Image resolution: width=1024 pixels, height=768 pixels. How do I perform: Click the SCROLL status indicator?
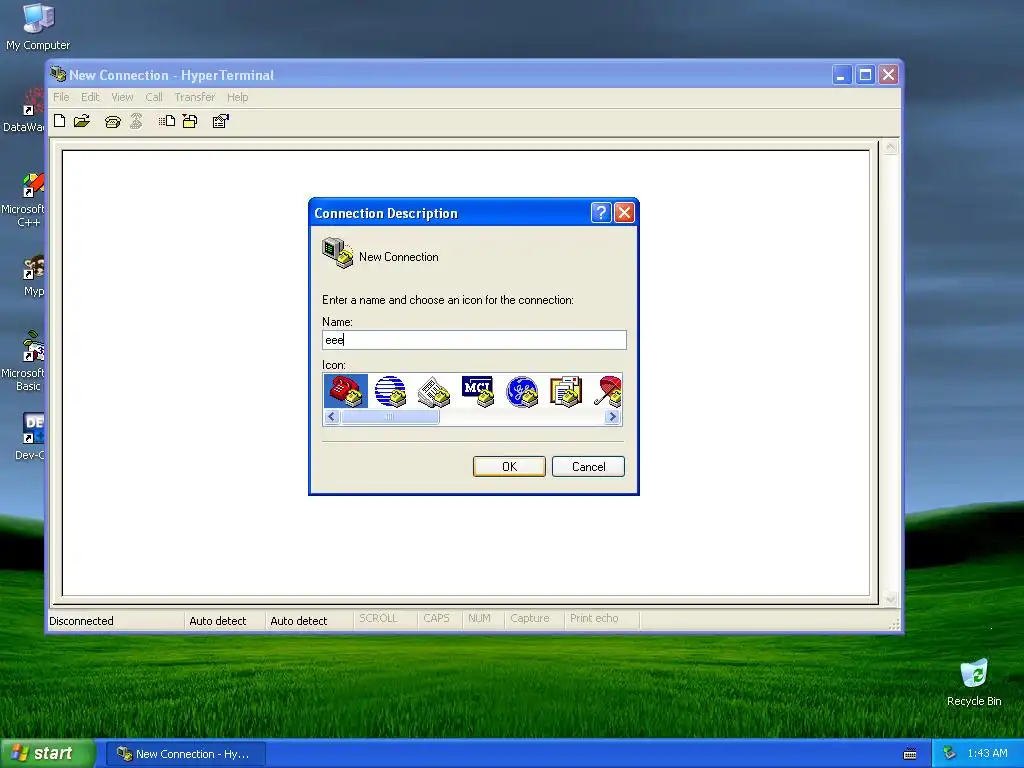pyautogui.click(x=378, y=618)
